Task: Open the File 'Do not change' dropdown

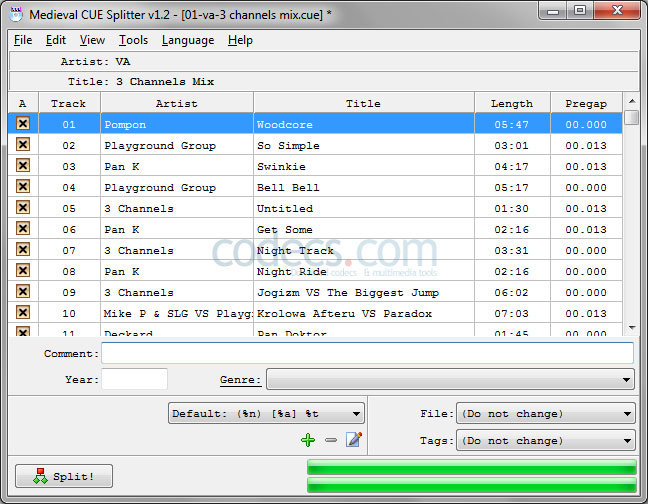Action: click(x=546, y=414)
